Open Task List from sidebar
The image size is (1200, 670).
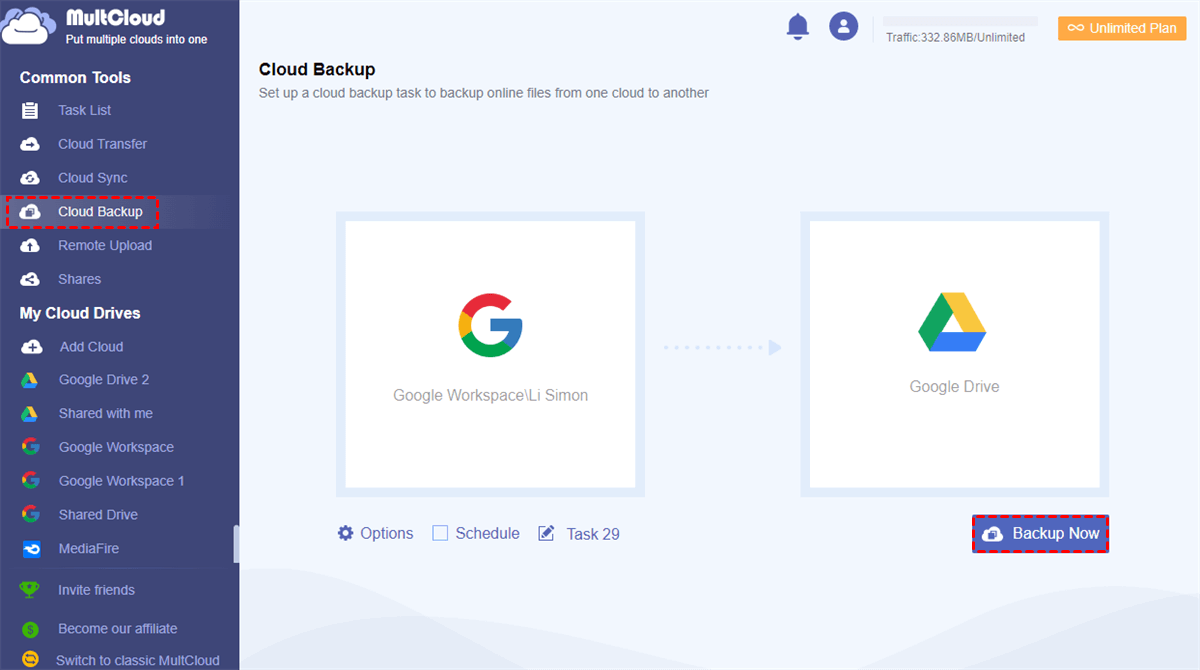(x=85, y=110)
